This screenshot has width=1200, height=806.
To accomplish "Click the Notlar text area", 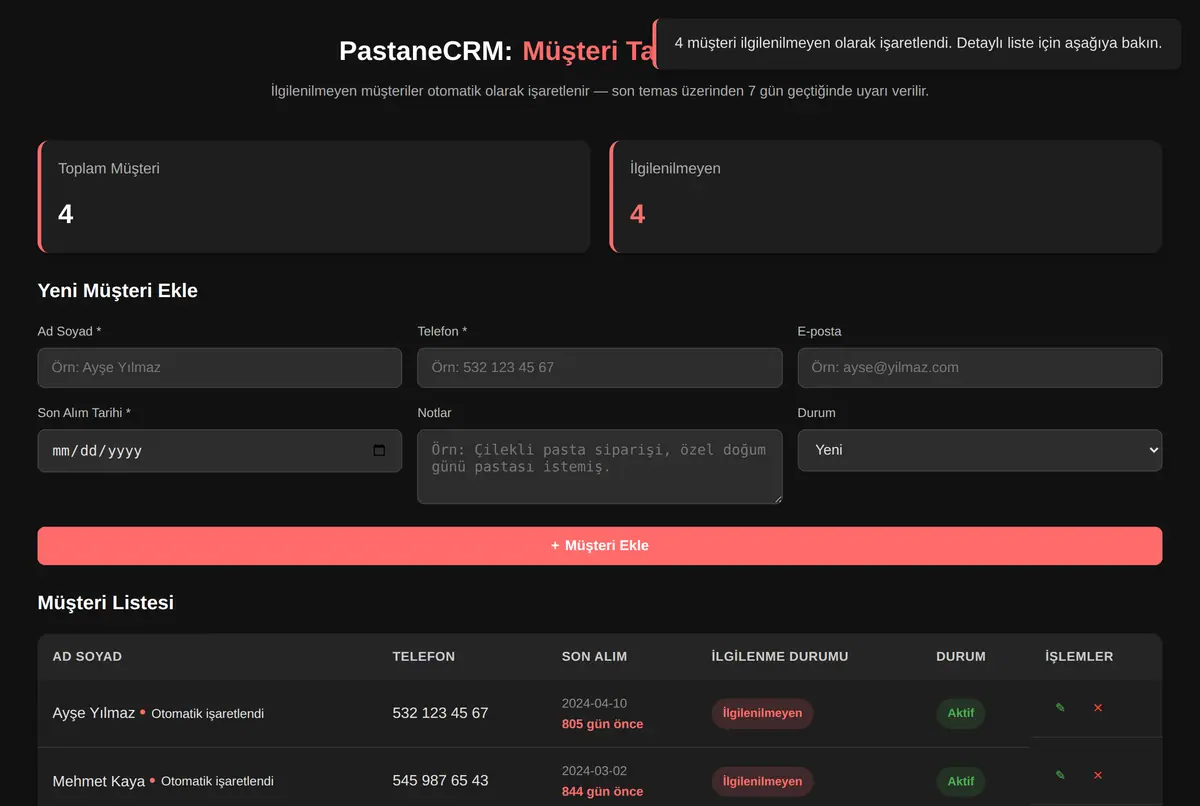I will point(600,467).
